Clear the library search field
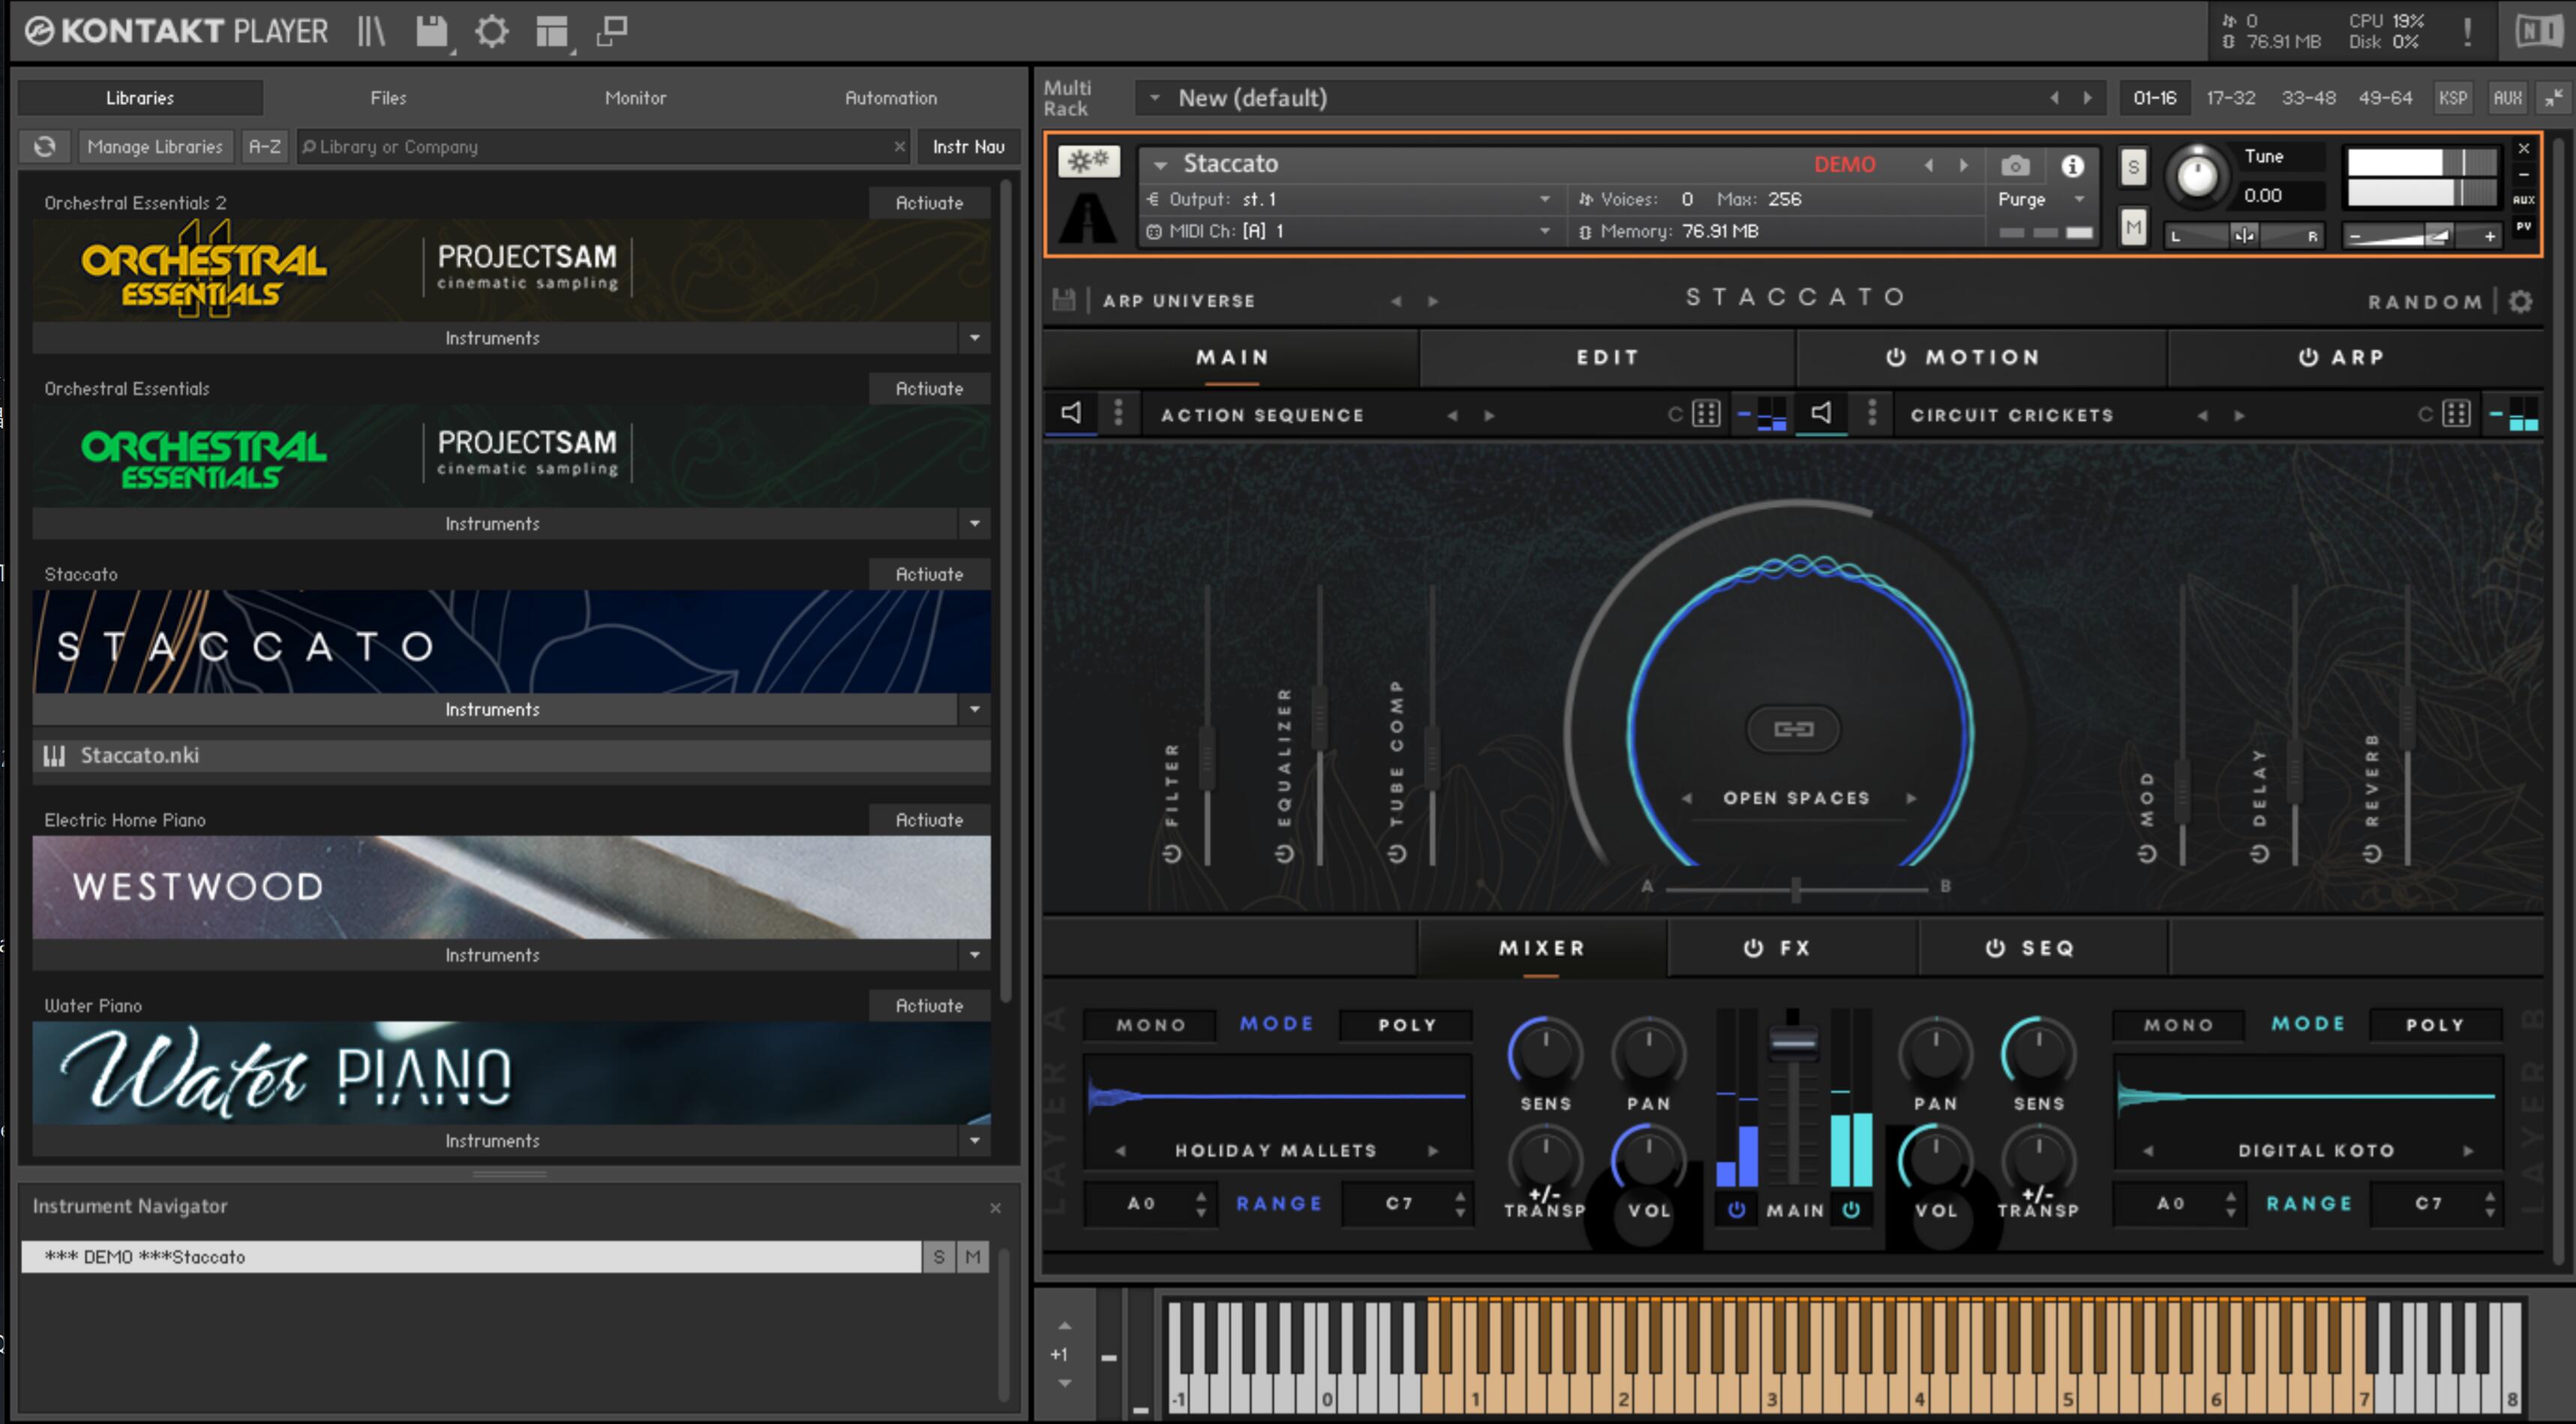Screen dimensions: 2576x1424 click(899, 146)
